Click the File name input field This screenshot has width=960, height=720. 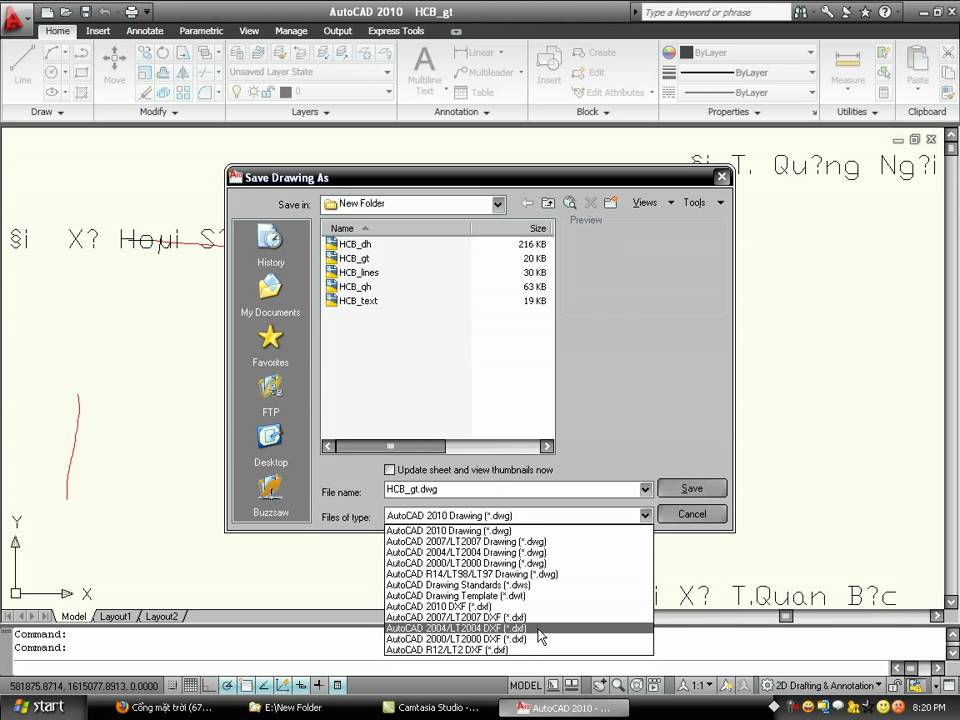click(511, 489)
